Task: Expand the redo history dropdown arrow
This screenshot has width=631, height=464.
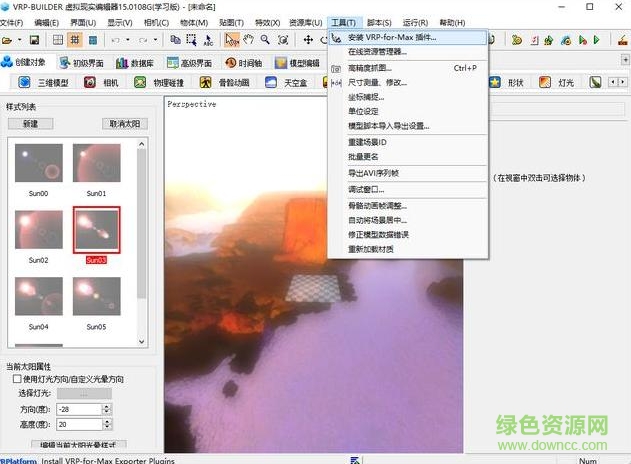Action: [x=155, y=40]
